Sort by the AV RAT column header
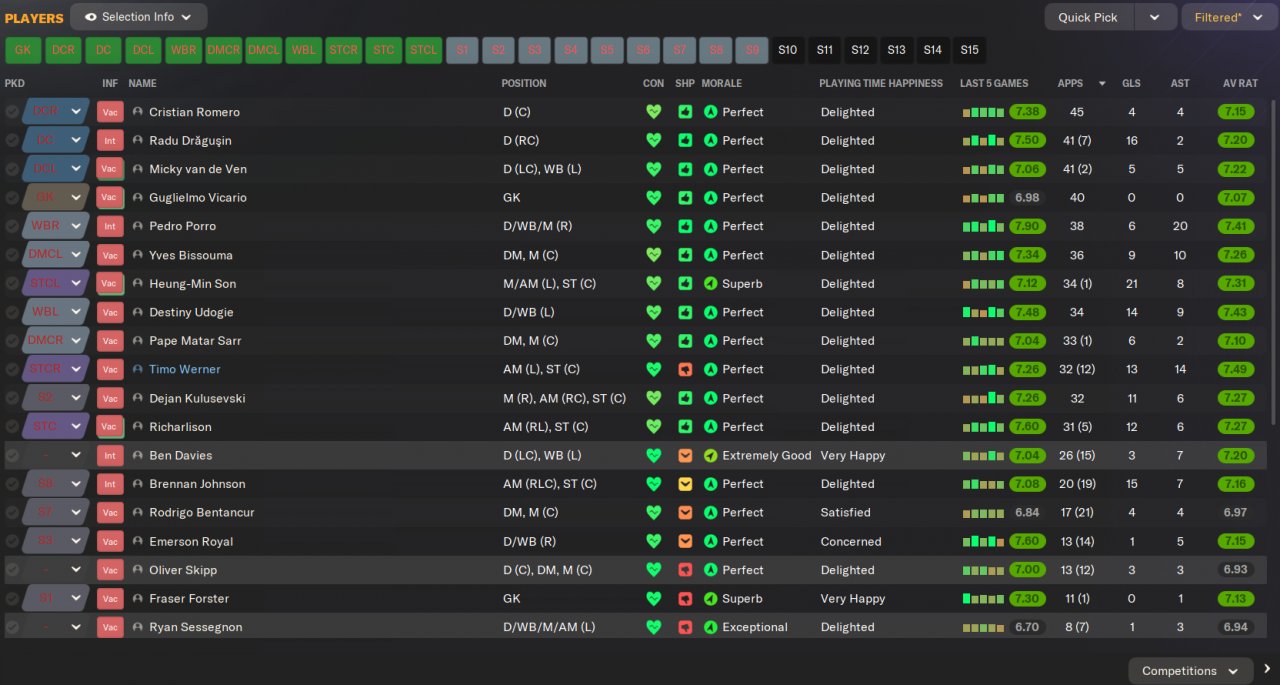 point(1240,83)
